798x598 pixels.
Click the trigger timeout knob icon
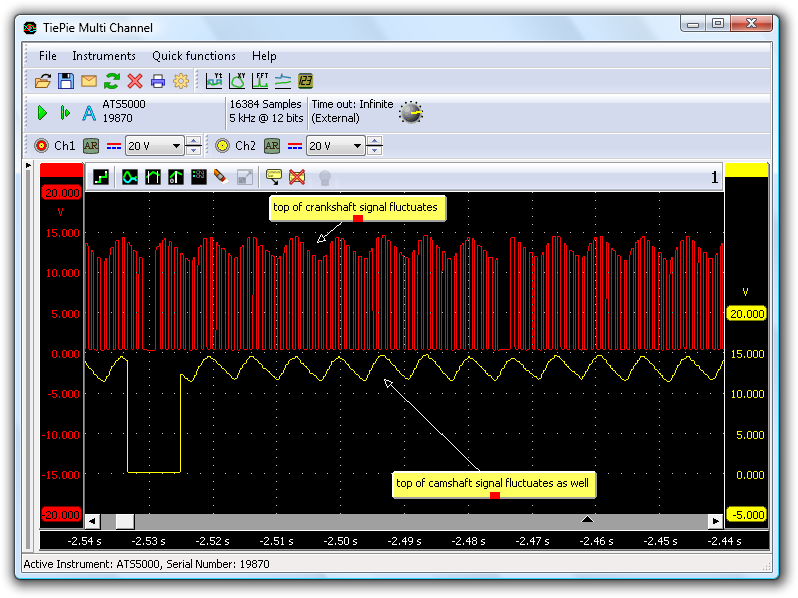[x=411, y=112]
